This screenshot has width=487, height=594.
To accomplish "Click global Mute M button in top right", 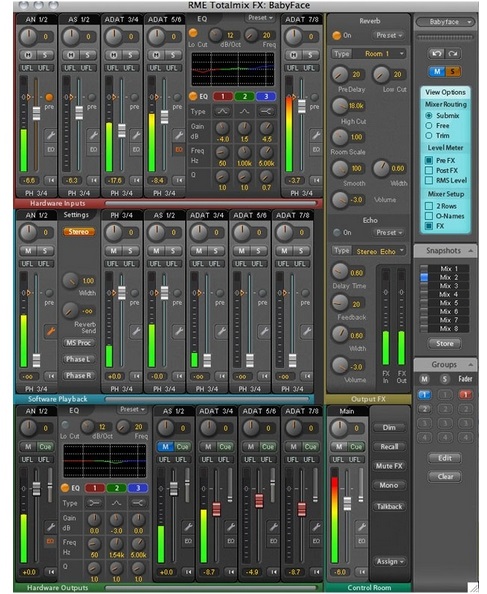I will point(437,72).
